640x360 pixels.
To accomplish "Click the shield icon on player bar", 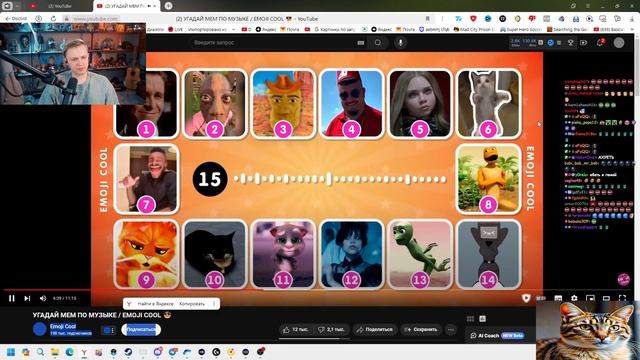I will tap(526, 298).
